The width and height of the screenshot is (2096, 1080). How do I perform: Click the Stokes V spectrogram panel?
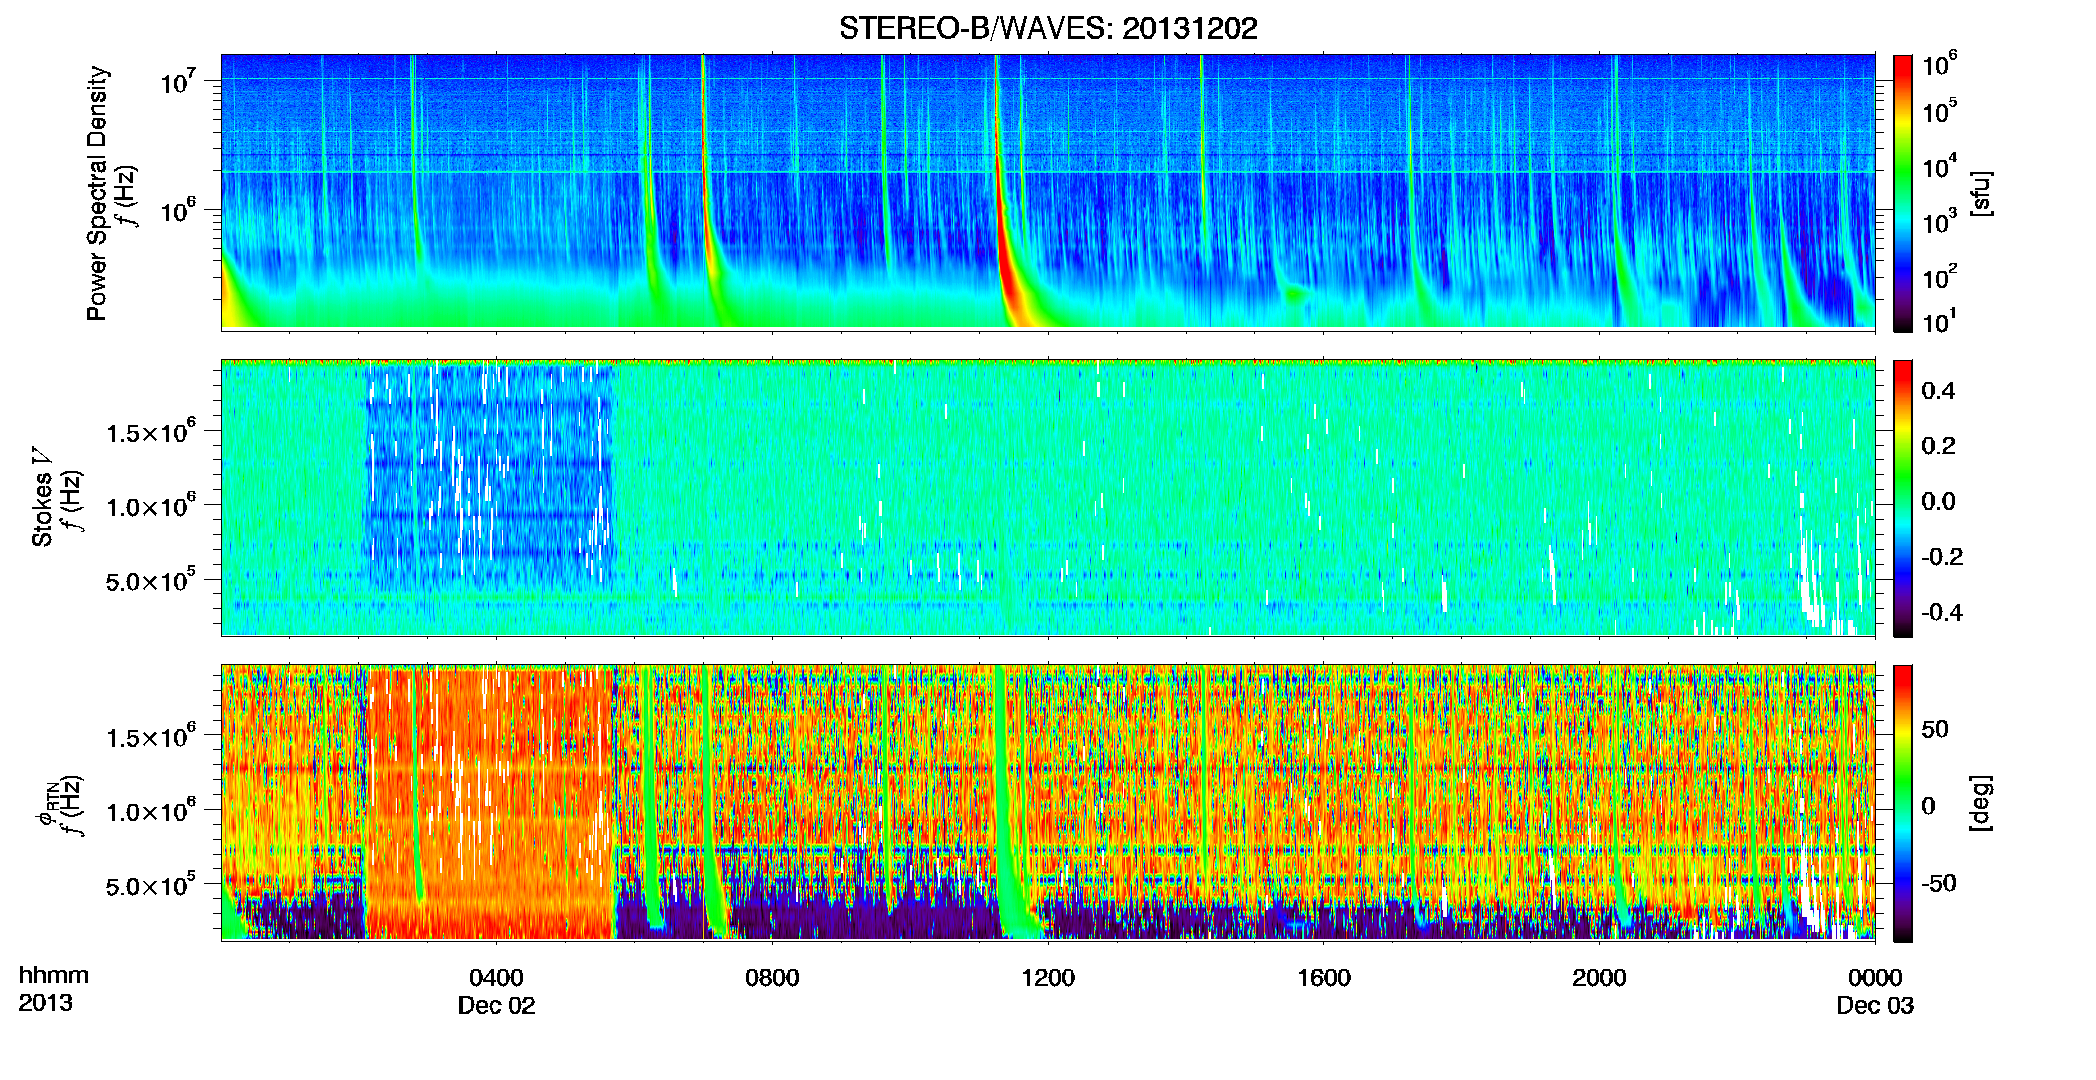[1048, 497]
